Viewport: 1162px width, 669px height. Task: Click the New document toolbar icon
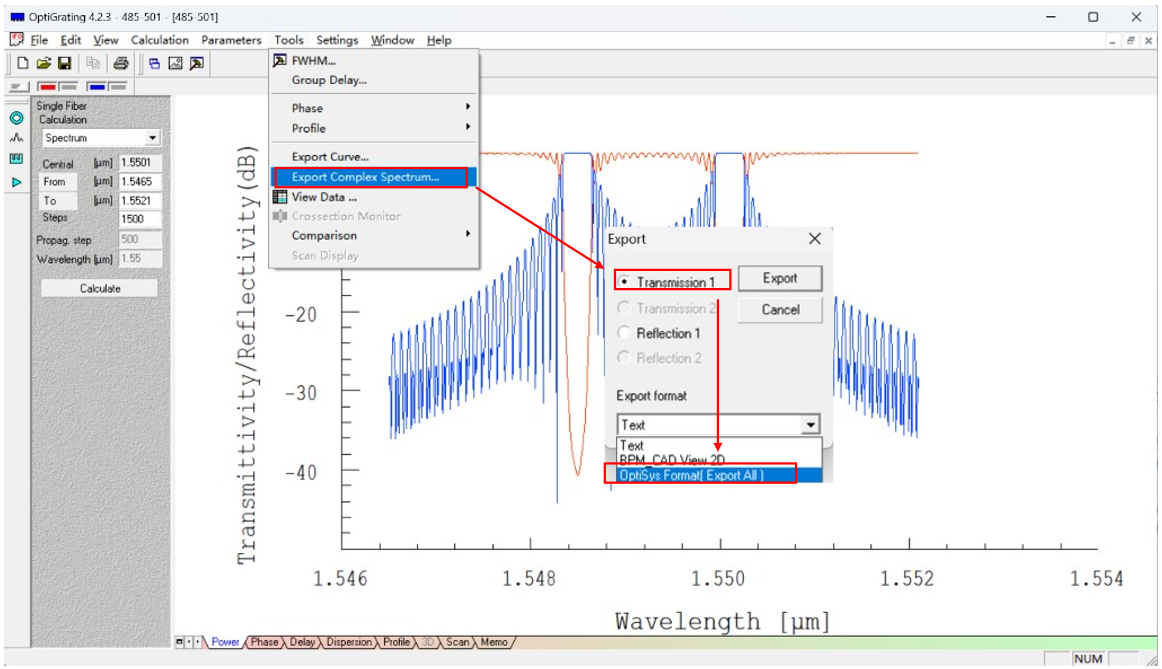(x=23, y=63)
